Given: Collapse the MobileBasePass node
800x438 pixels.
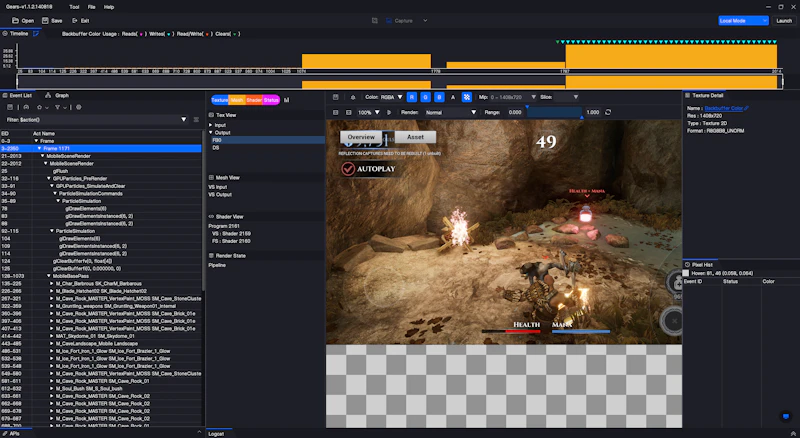Looking at the screenshot, I should [49, 276].
